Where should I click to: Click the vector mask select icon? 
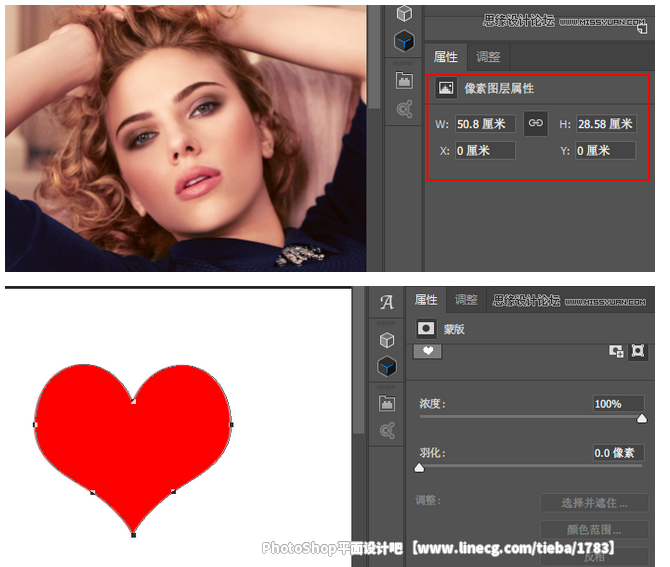(638, 351)
